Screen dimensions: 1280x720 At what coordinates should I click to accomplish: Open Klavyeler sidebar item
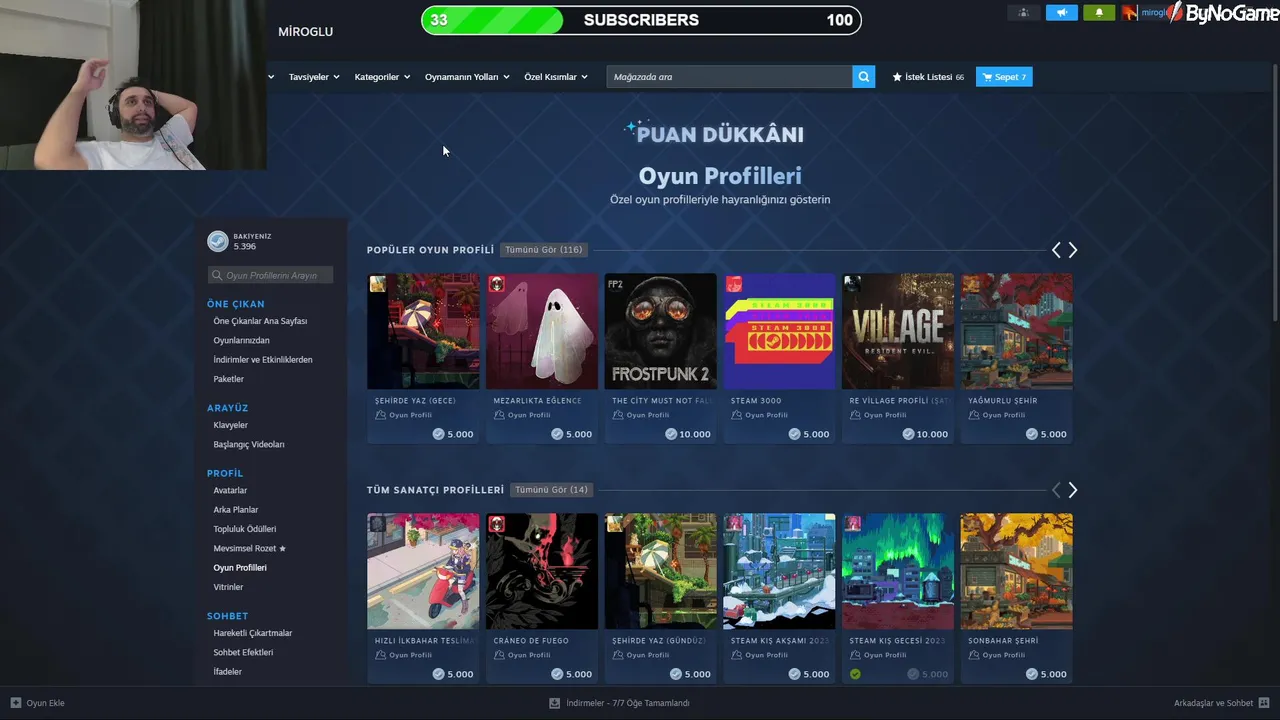point(230,425)
